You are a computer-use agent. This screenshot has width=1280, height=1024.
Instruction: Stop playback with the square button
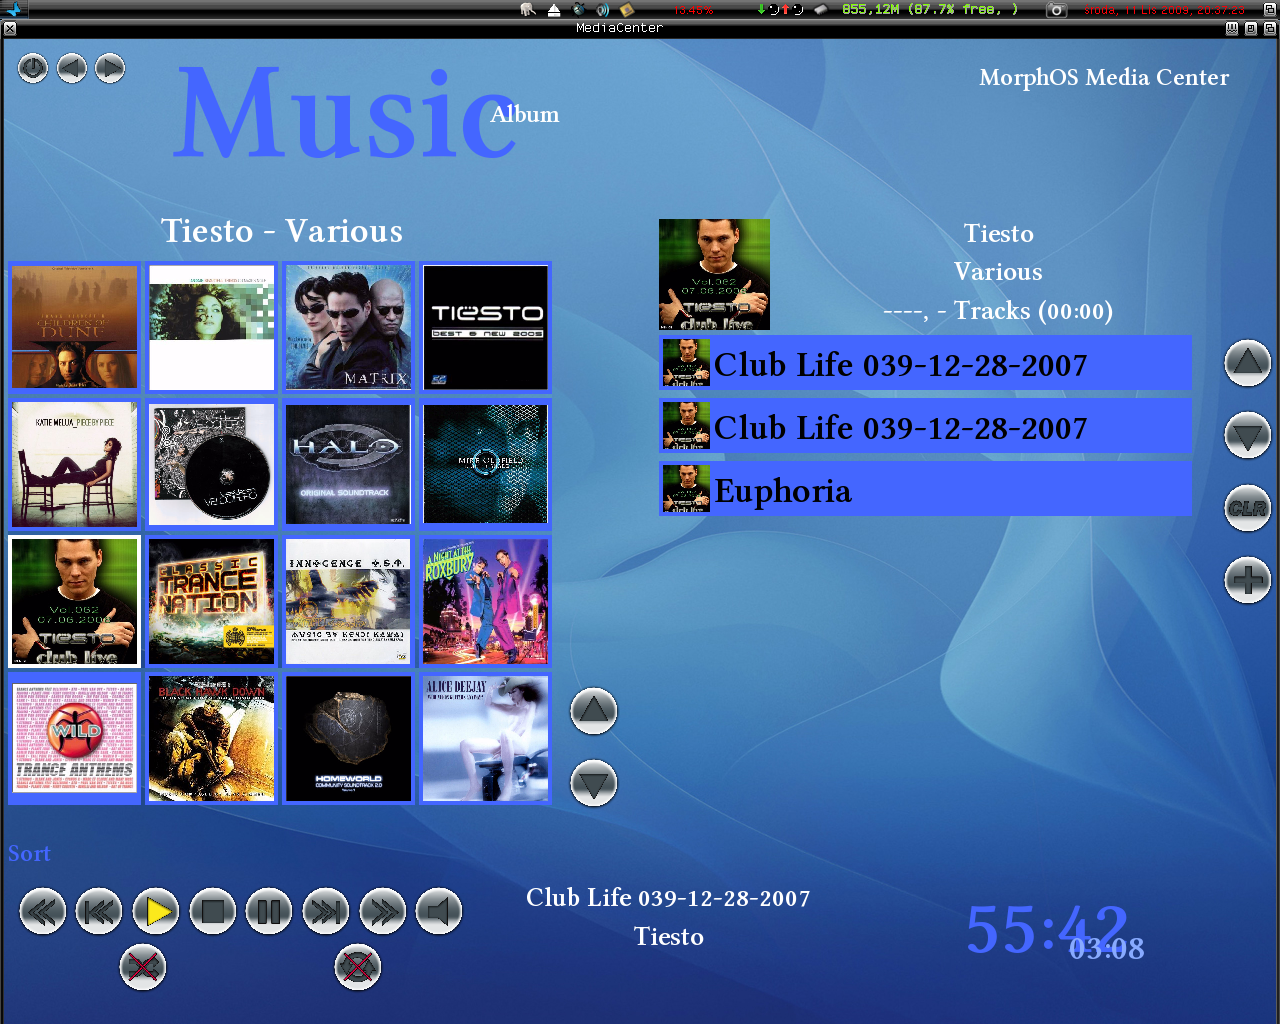213,911
